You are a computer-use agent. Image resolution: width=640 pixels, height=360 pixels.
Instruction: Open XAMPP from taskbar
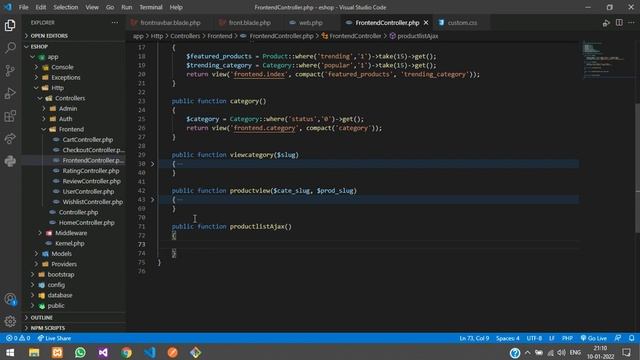coord(57,352)
